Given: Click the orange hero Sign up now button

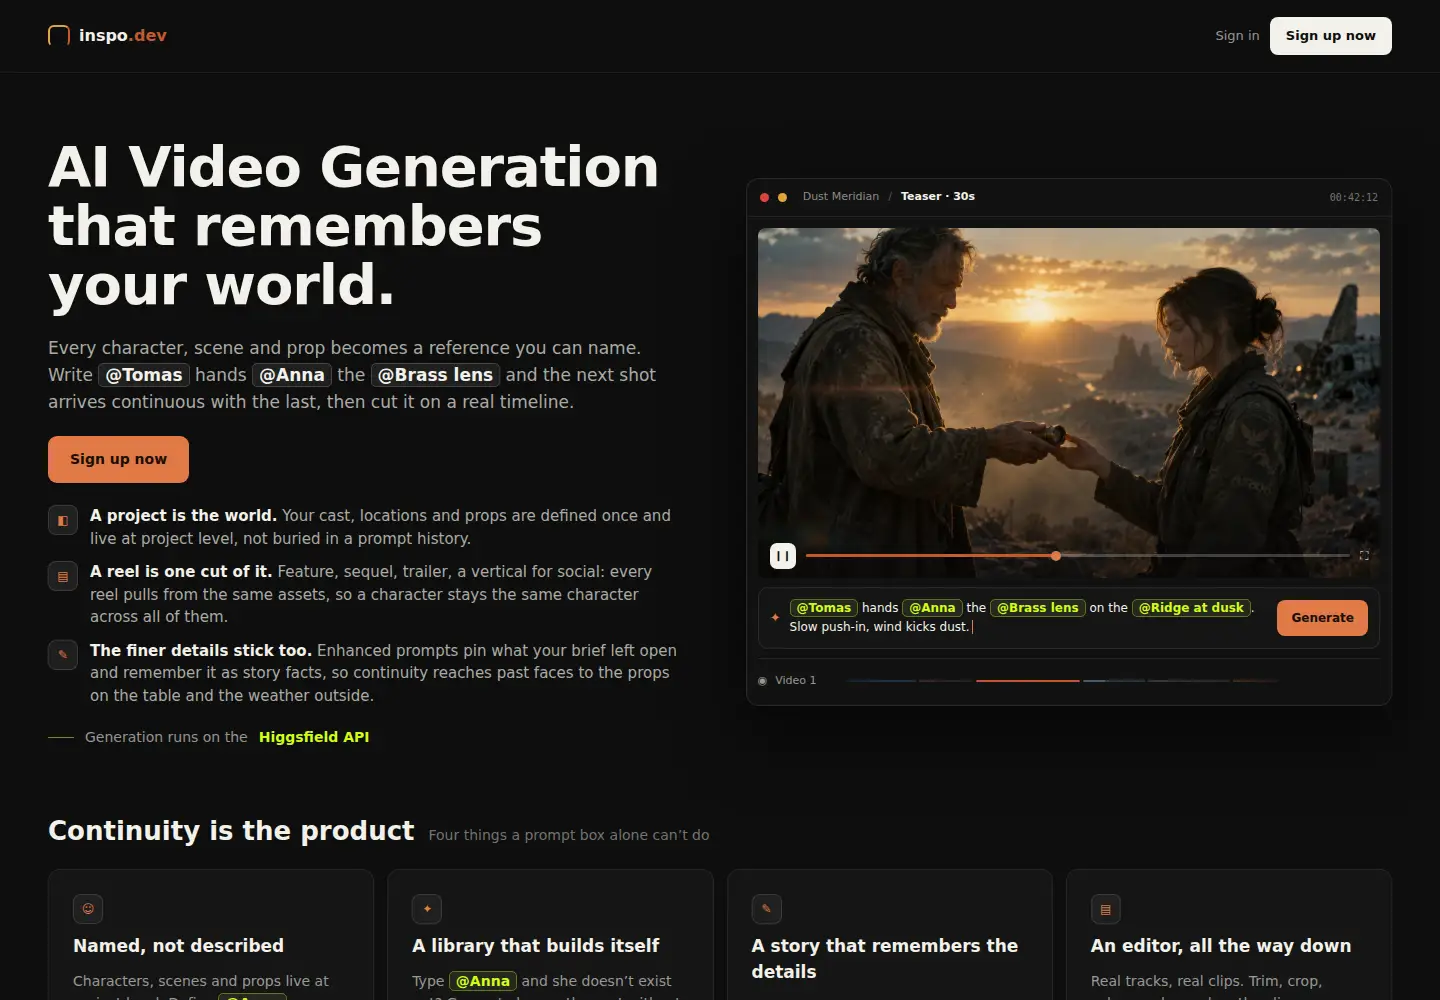Looking at the screenshot, I should [x=118, y=459].
